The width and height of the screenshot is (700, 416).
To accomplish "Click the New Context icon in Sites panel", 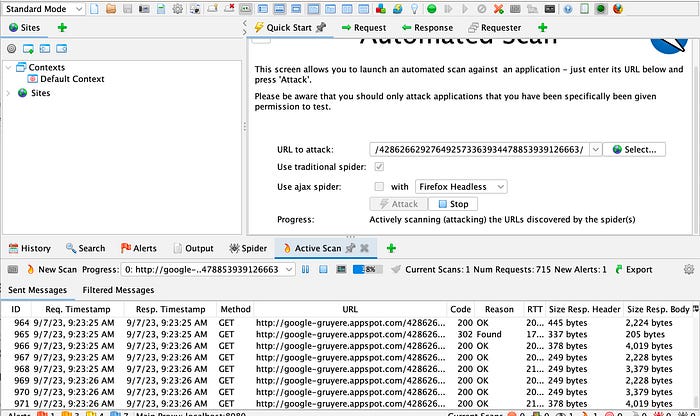I will 28,49.
